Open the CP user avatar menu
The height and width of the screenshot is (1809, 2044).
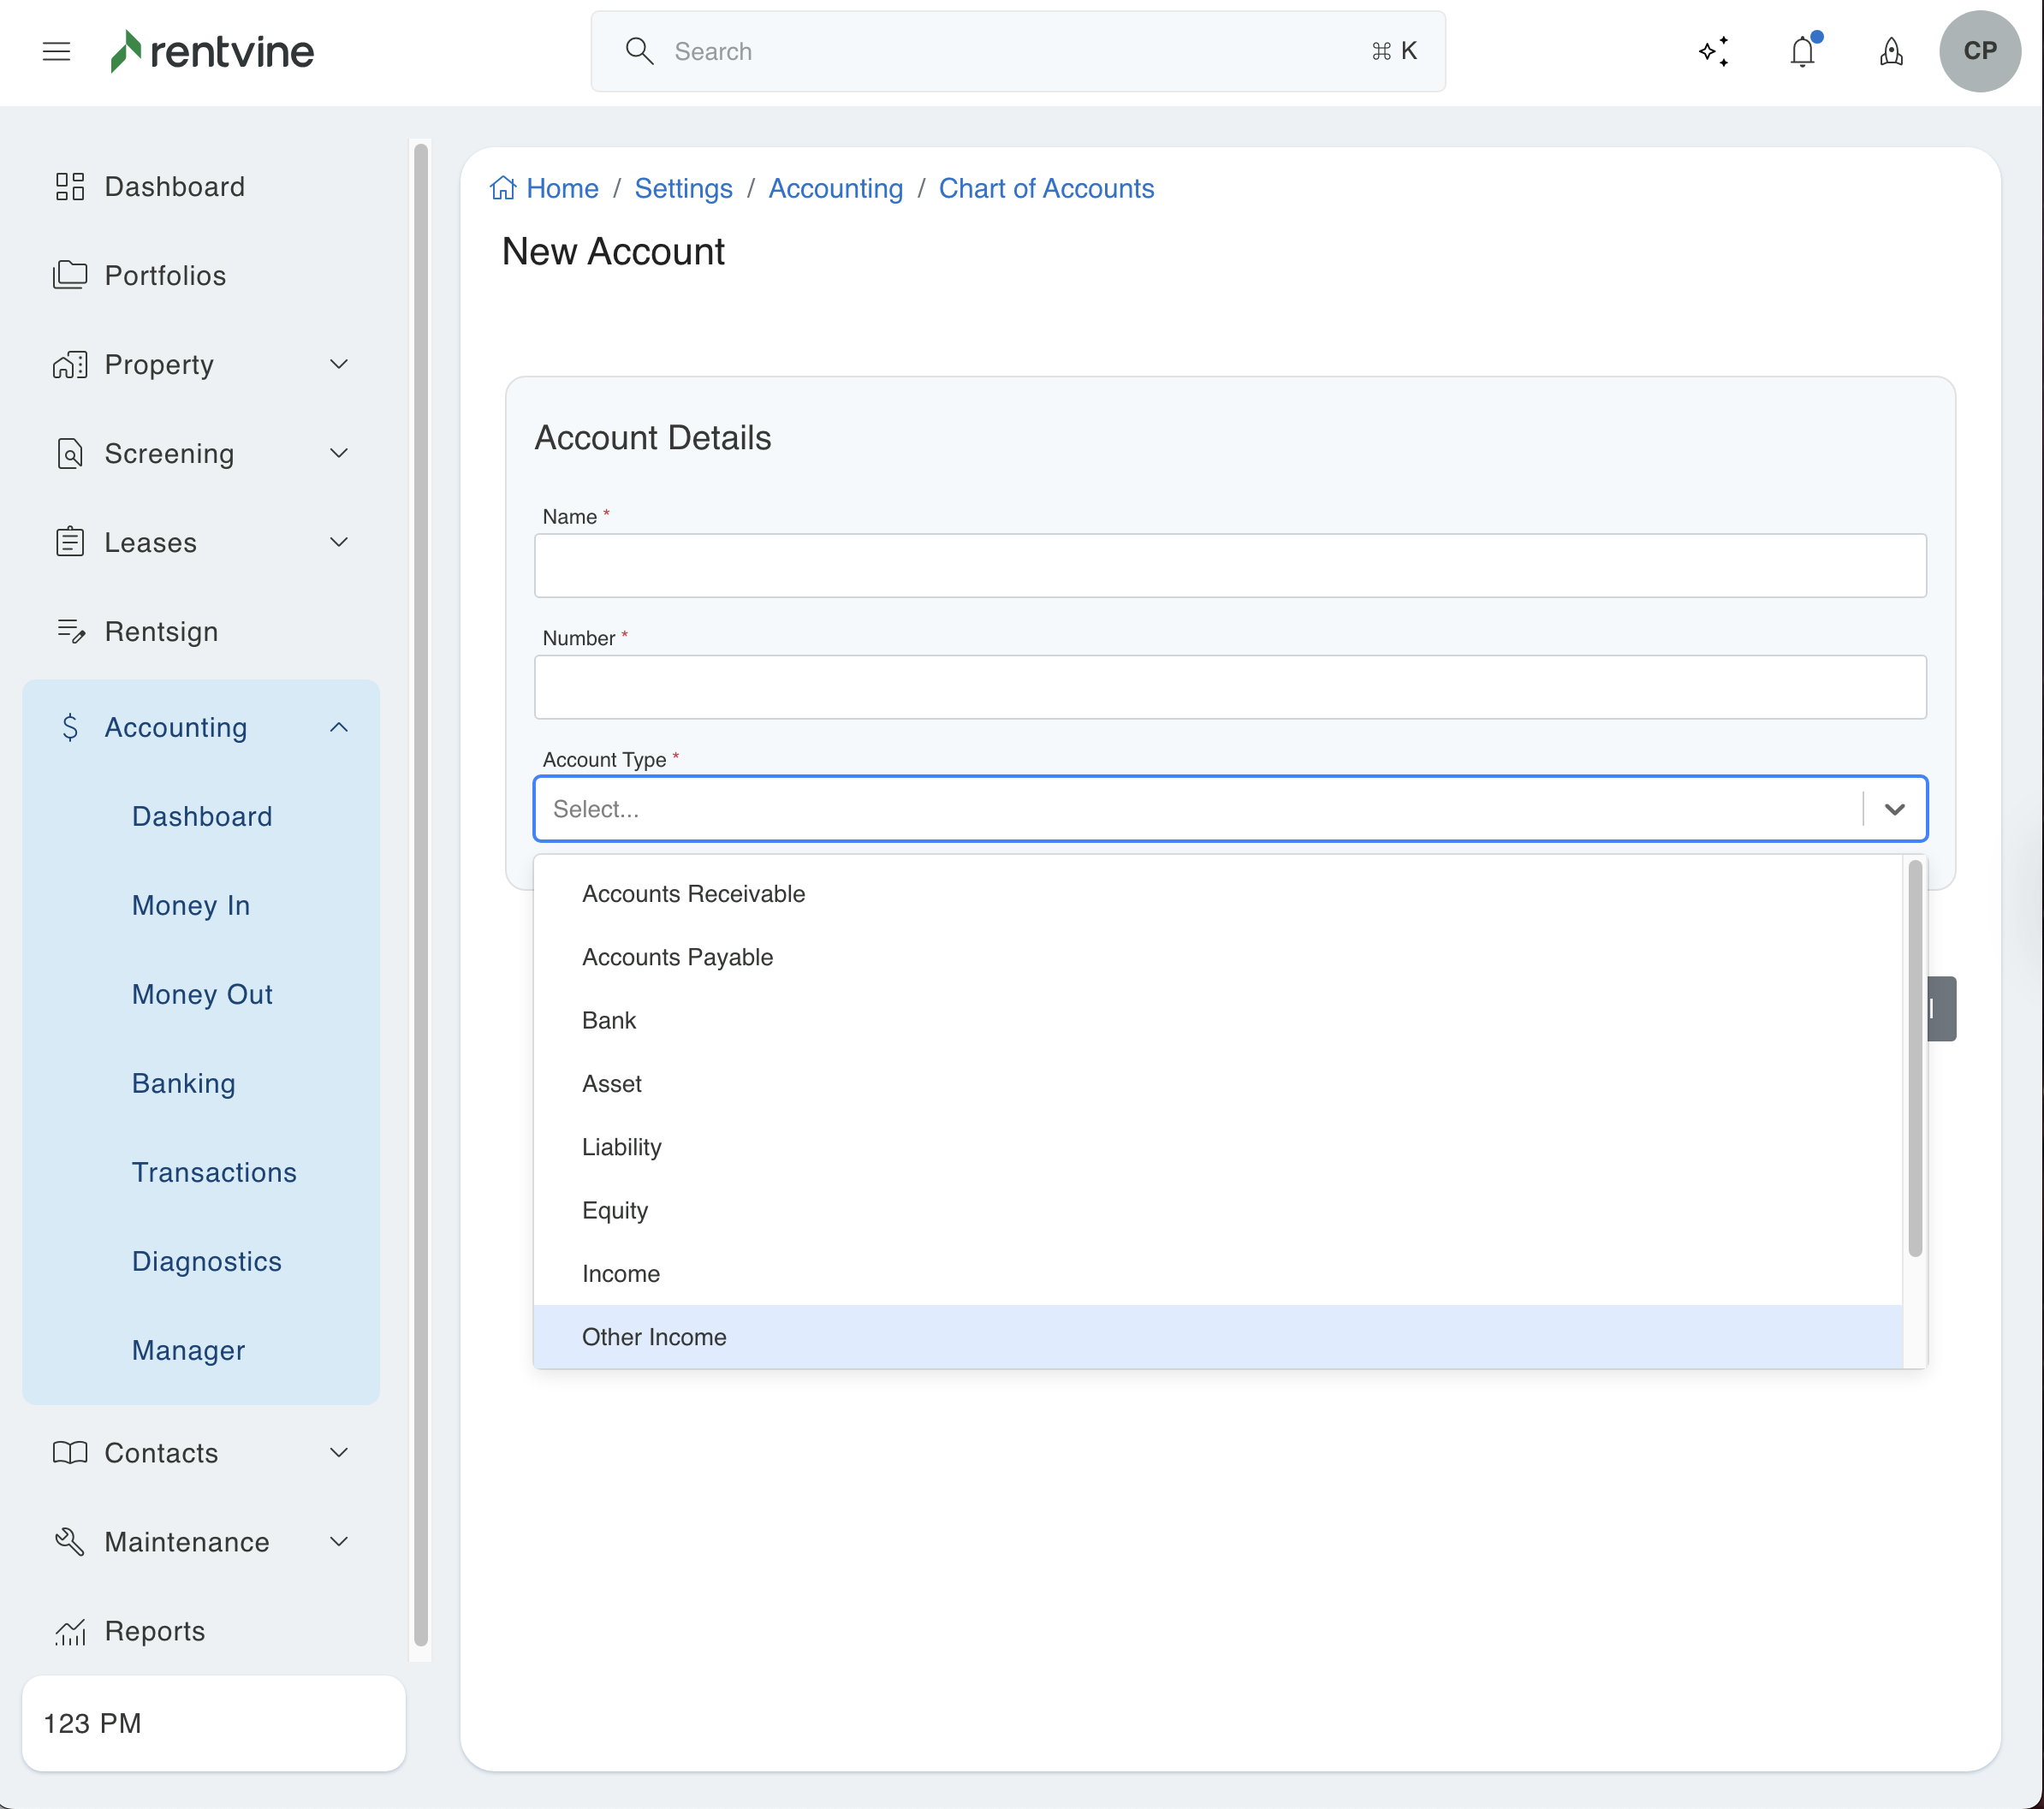(x=1979, y=51)
